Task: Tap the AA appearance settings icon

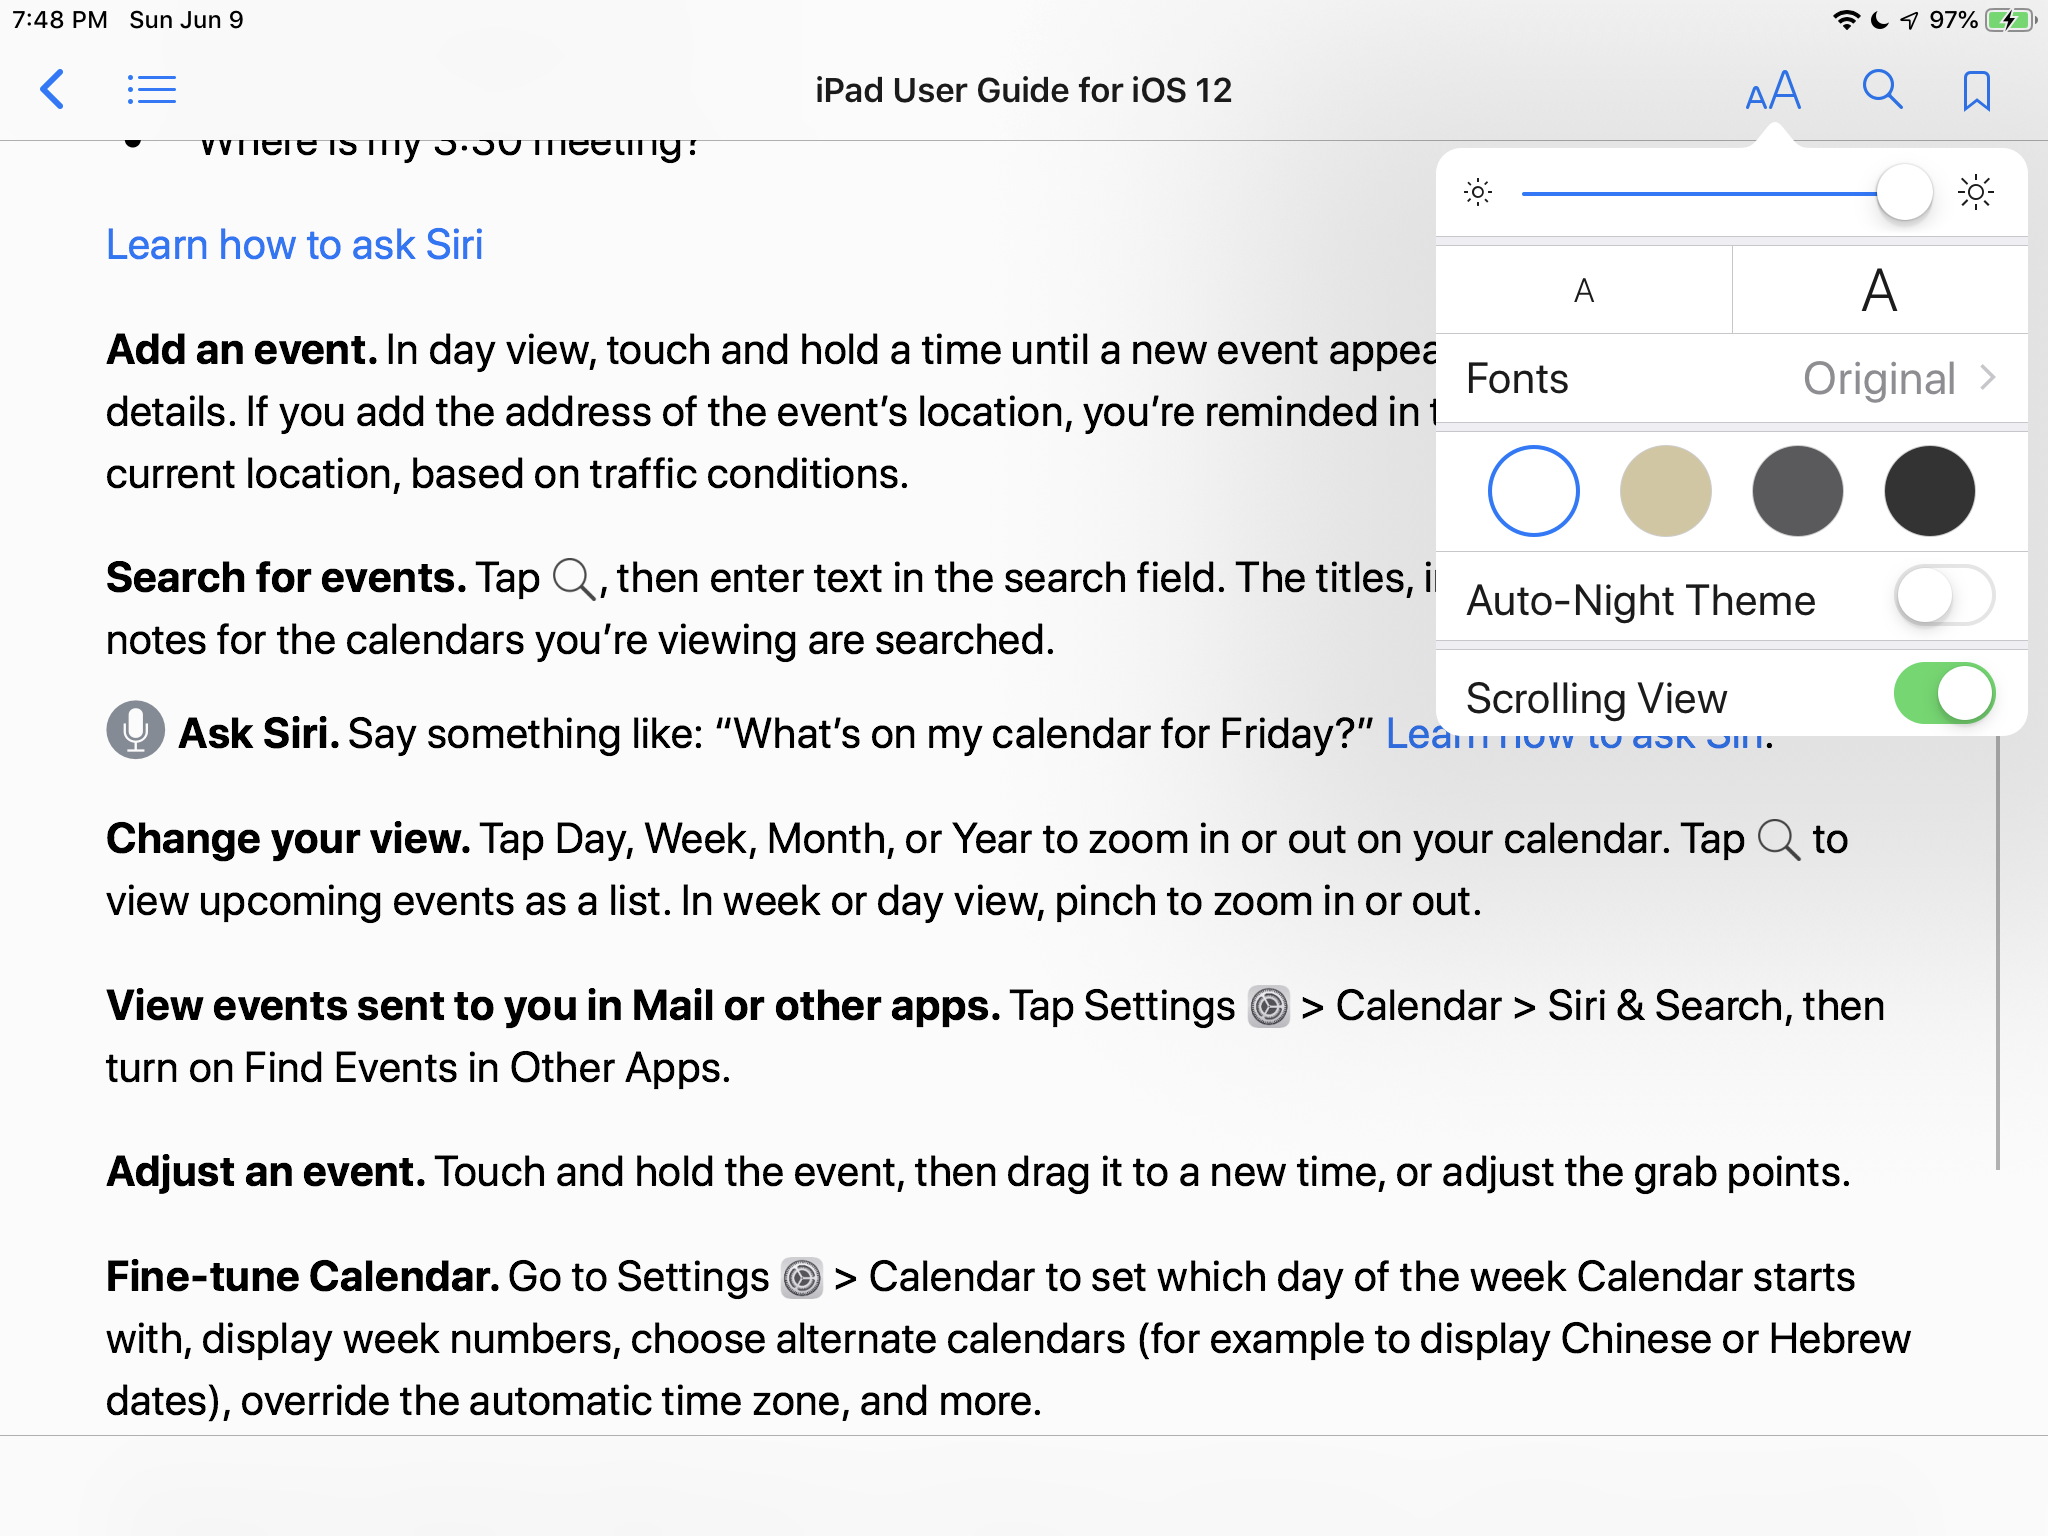Action: tap(1772, 91)
